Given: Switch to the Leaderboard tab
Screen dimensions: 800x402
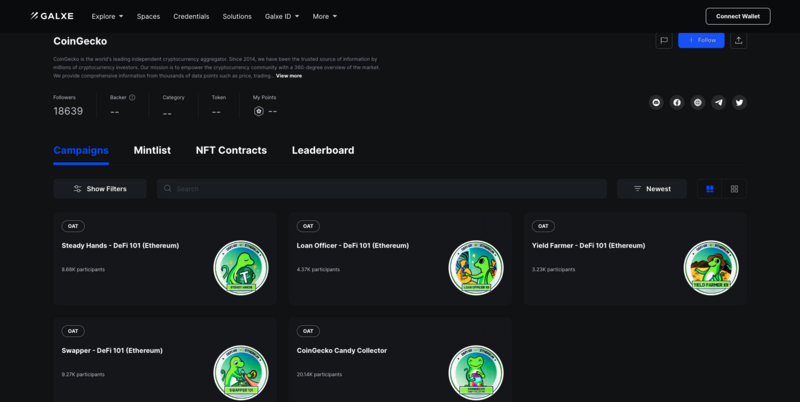Looking at the screenshot, I should (323, 150).
